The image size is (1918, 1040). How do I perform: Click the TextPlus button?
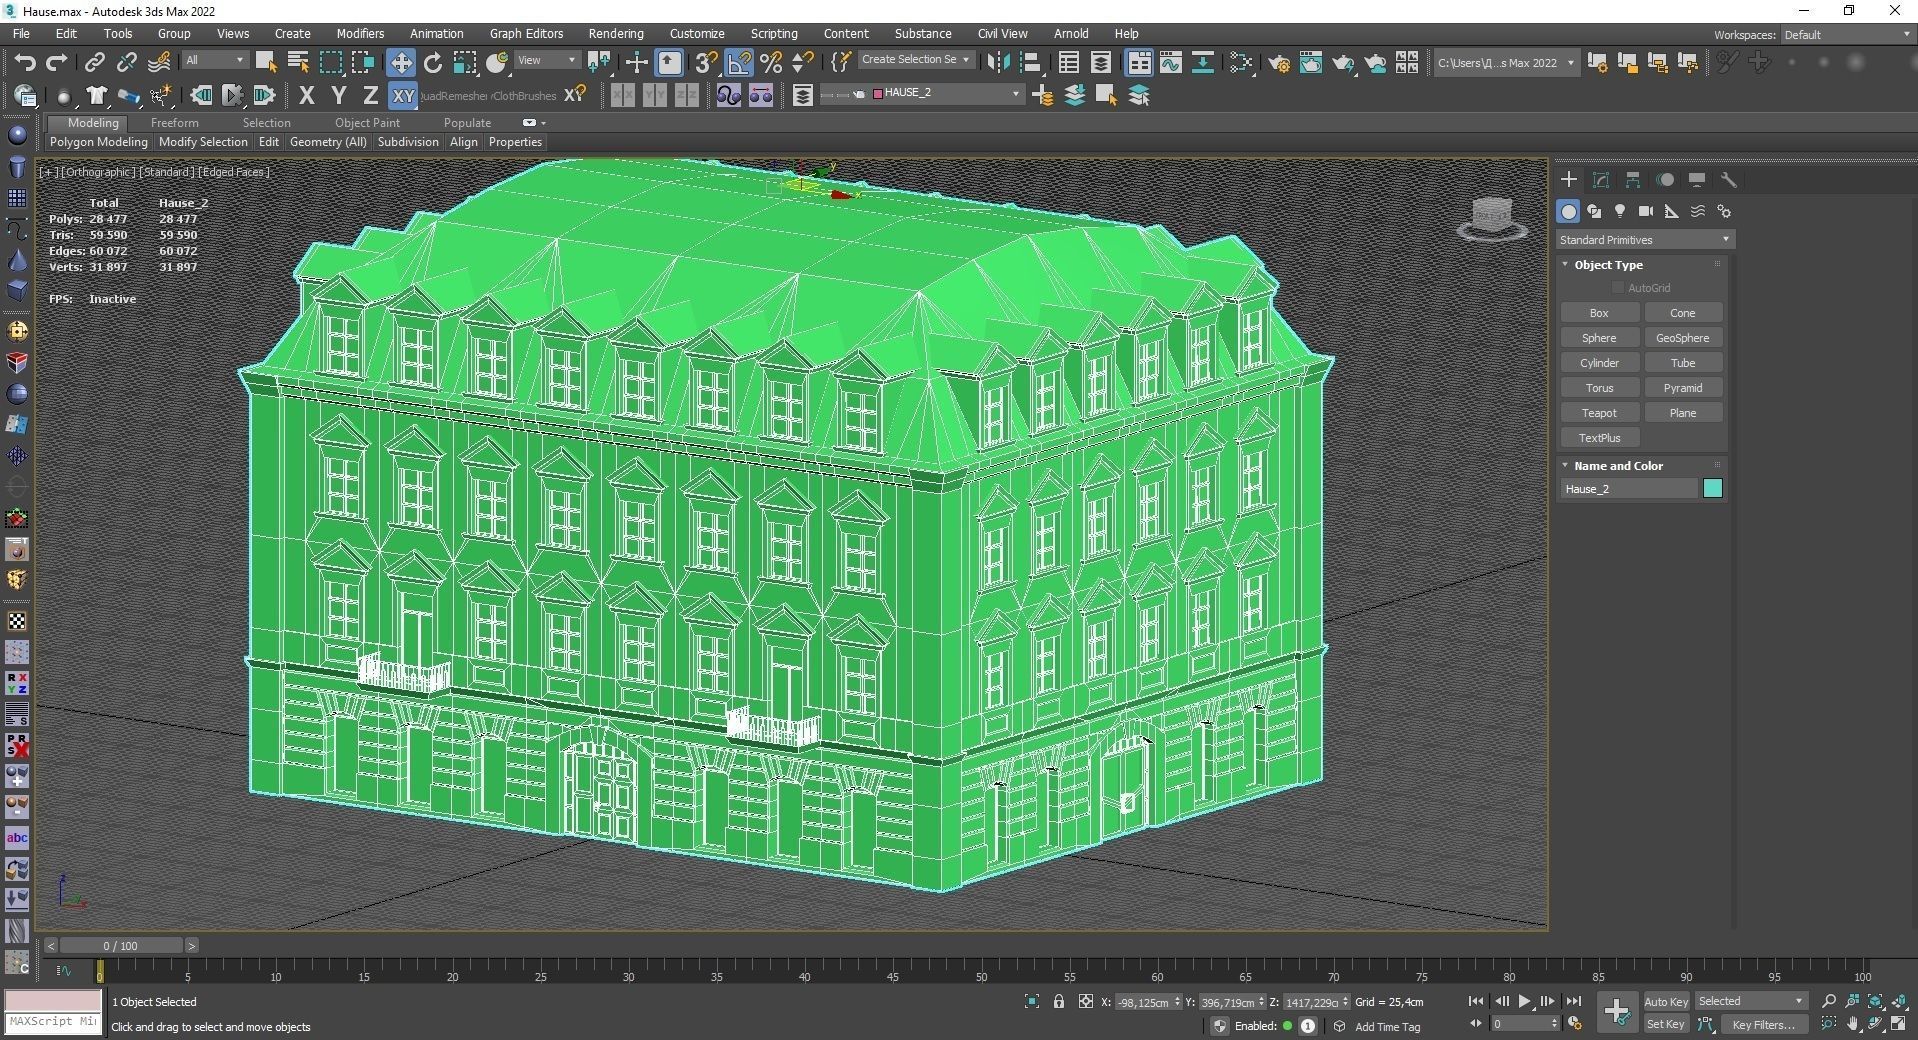point(1599,438)
